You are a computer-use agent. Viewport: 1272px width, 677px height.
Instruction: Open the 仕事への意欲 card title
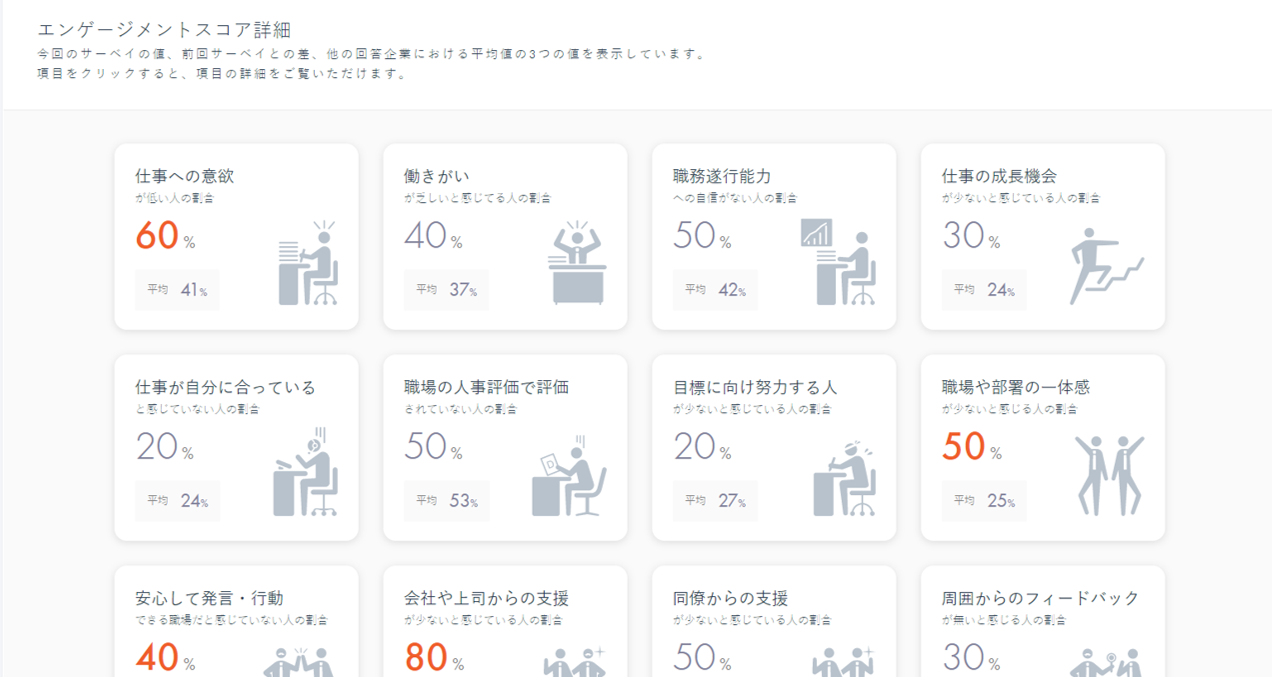pos(185,176)
